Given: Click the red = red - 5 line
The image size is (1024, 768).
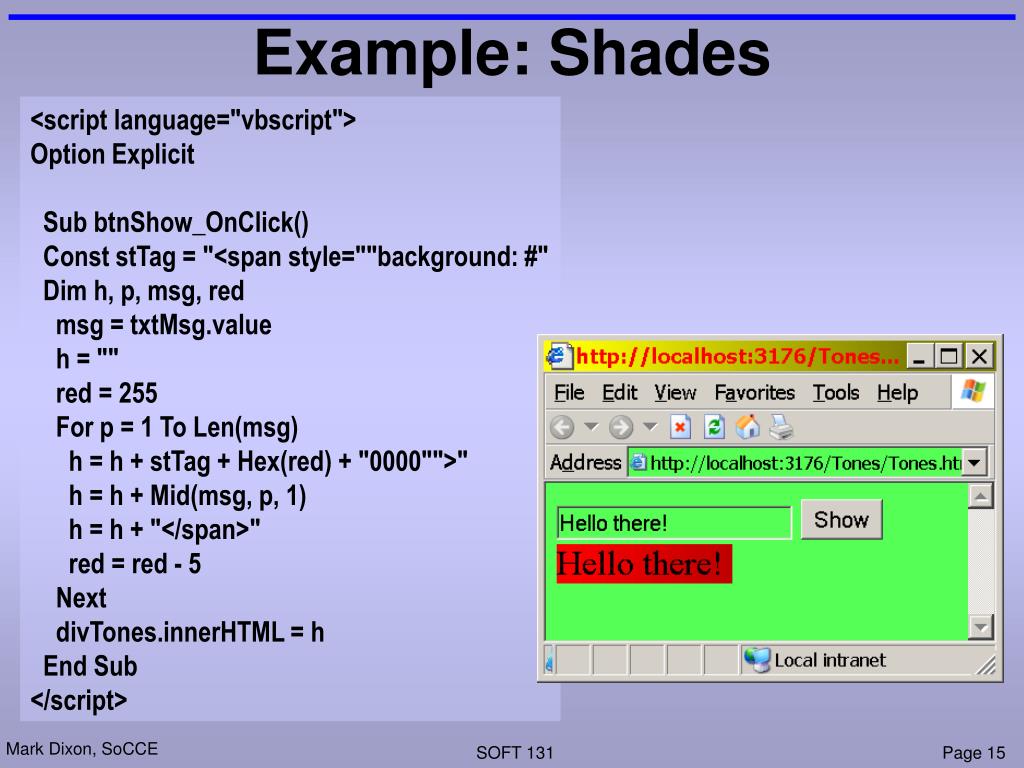Looking at the screenshot, I should pos(135,564).
